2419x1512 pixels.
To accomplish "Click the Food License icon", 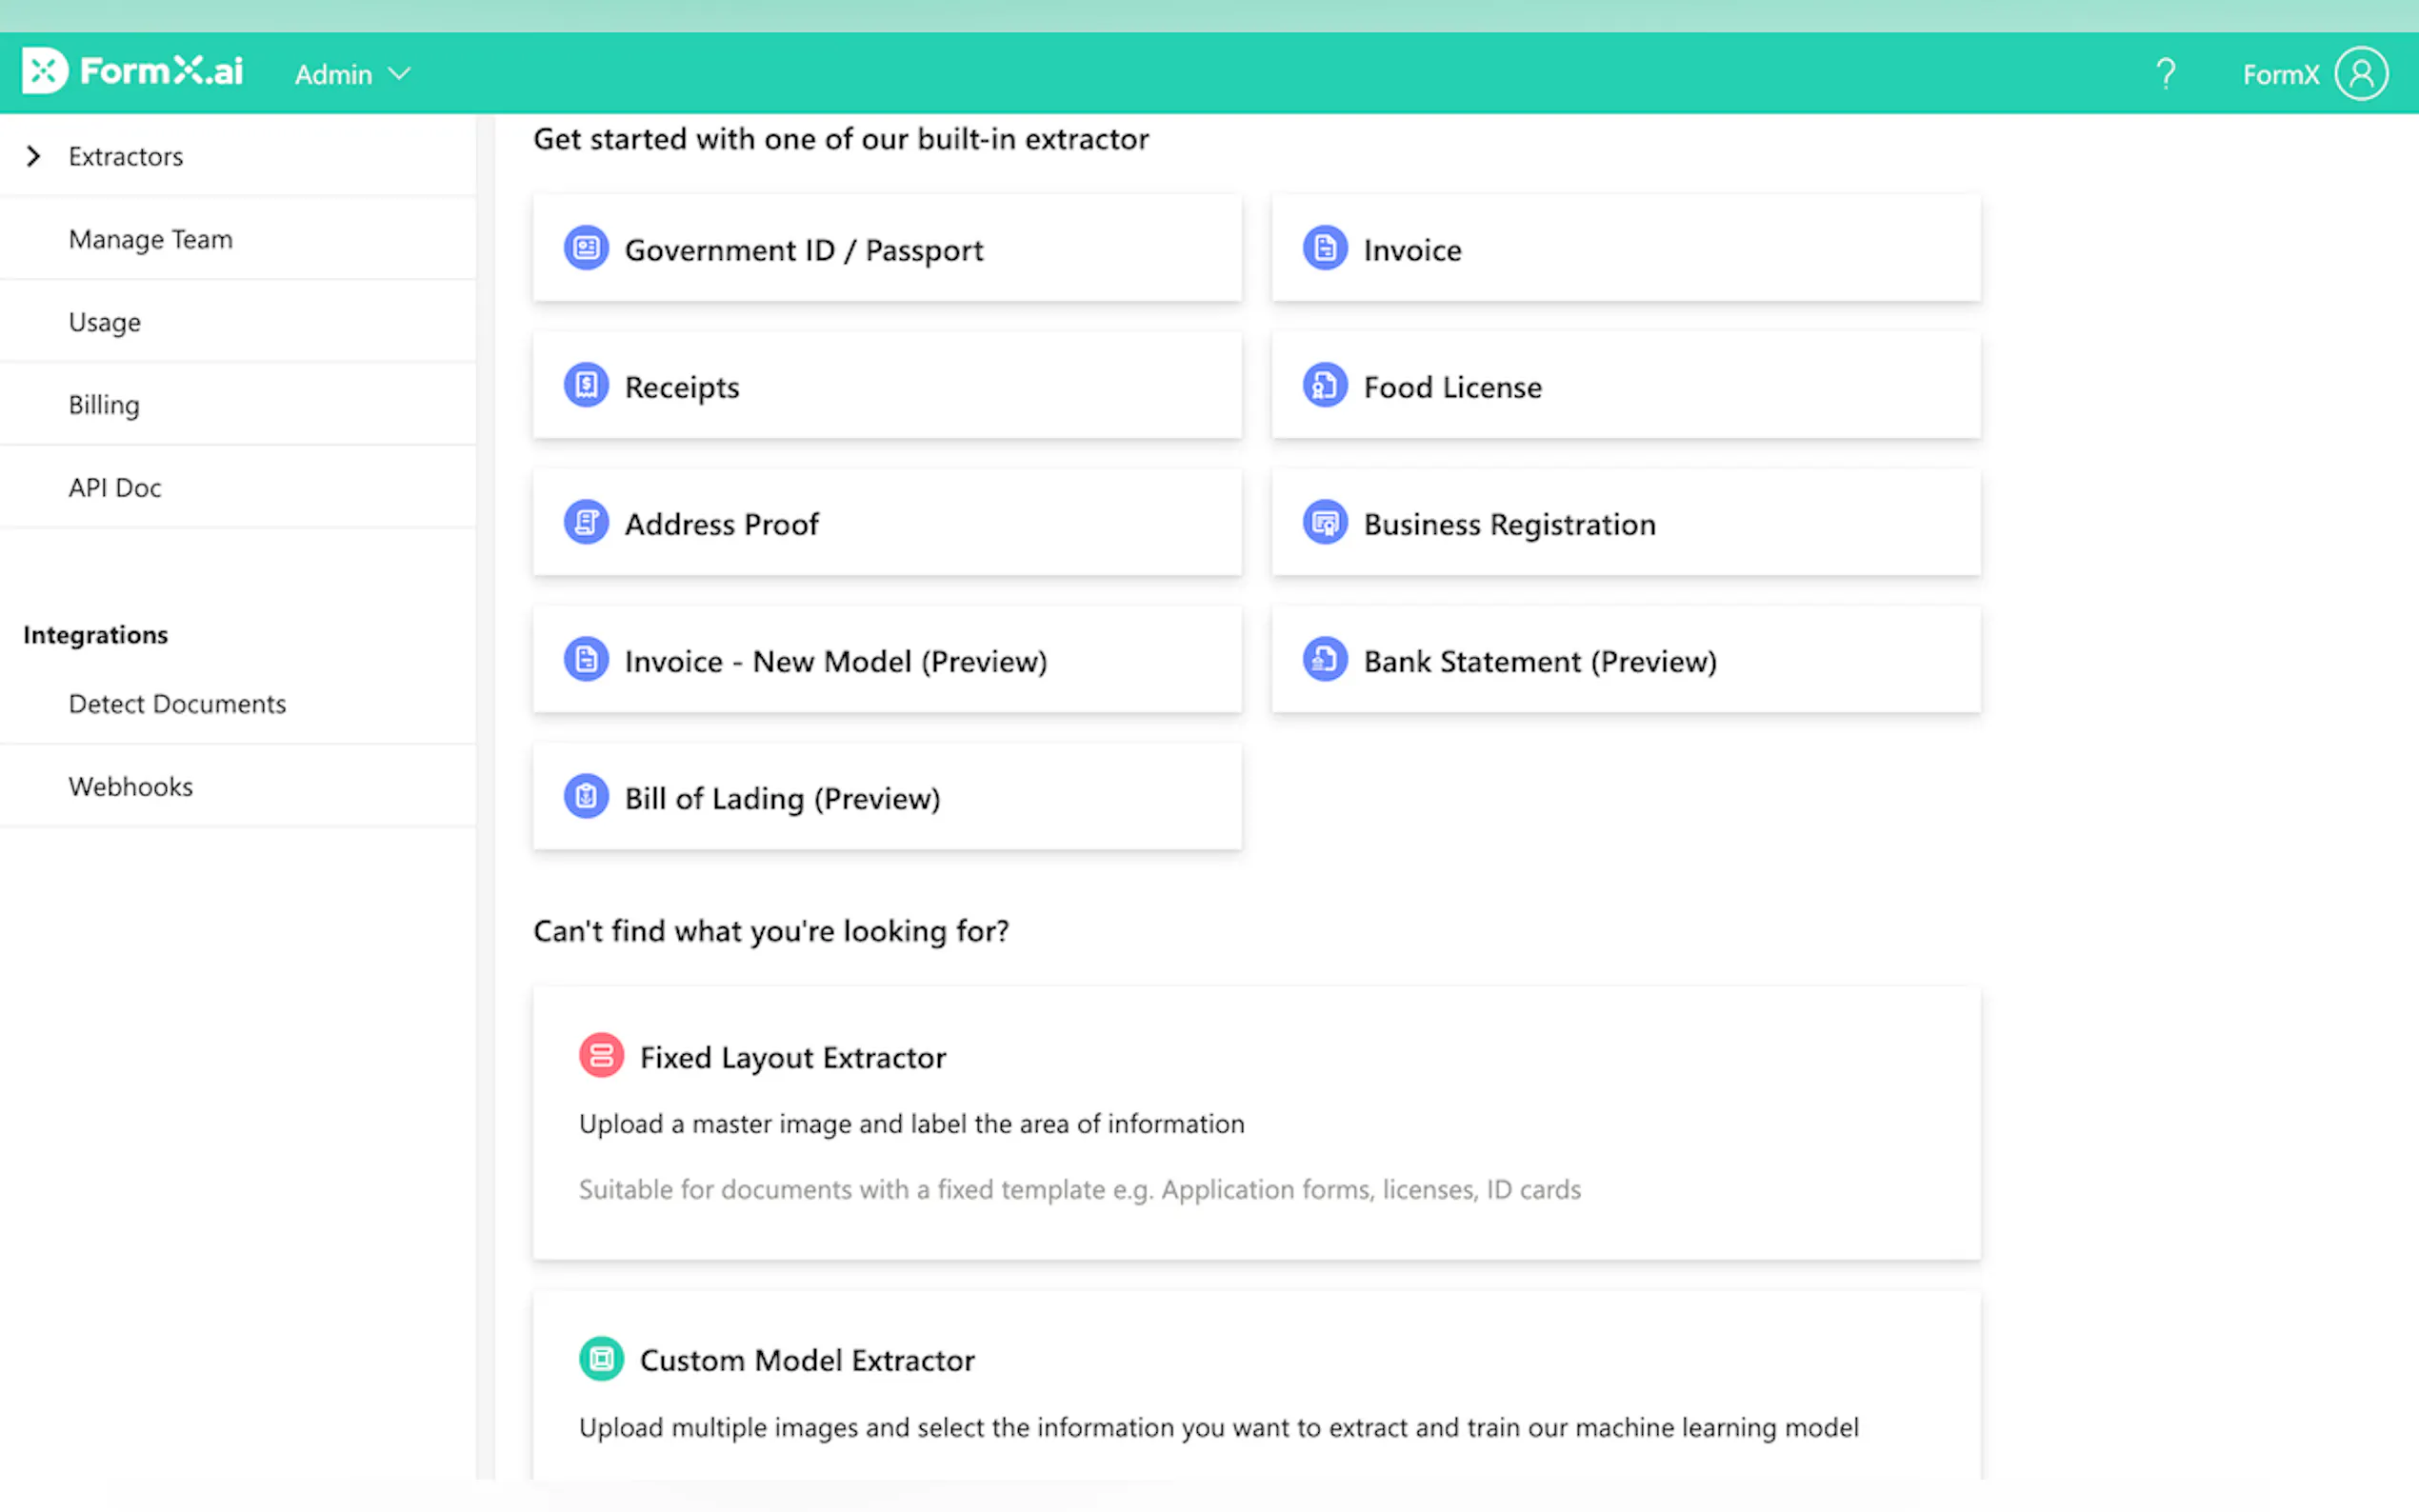I will [x=1325, y=385].
